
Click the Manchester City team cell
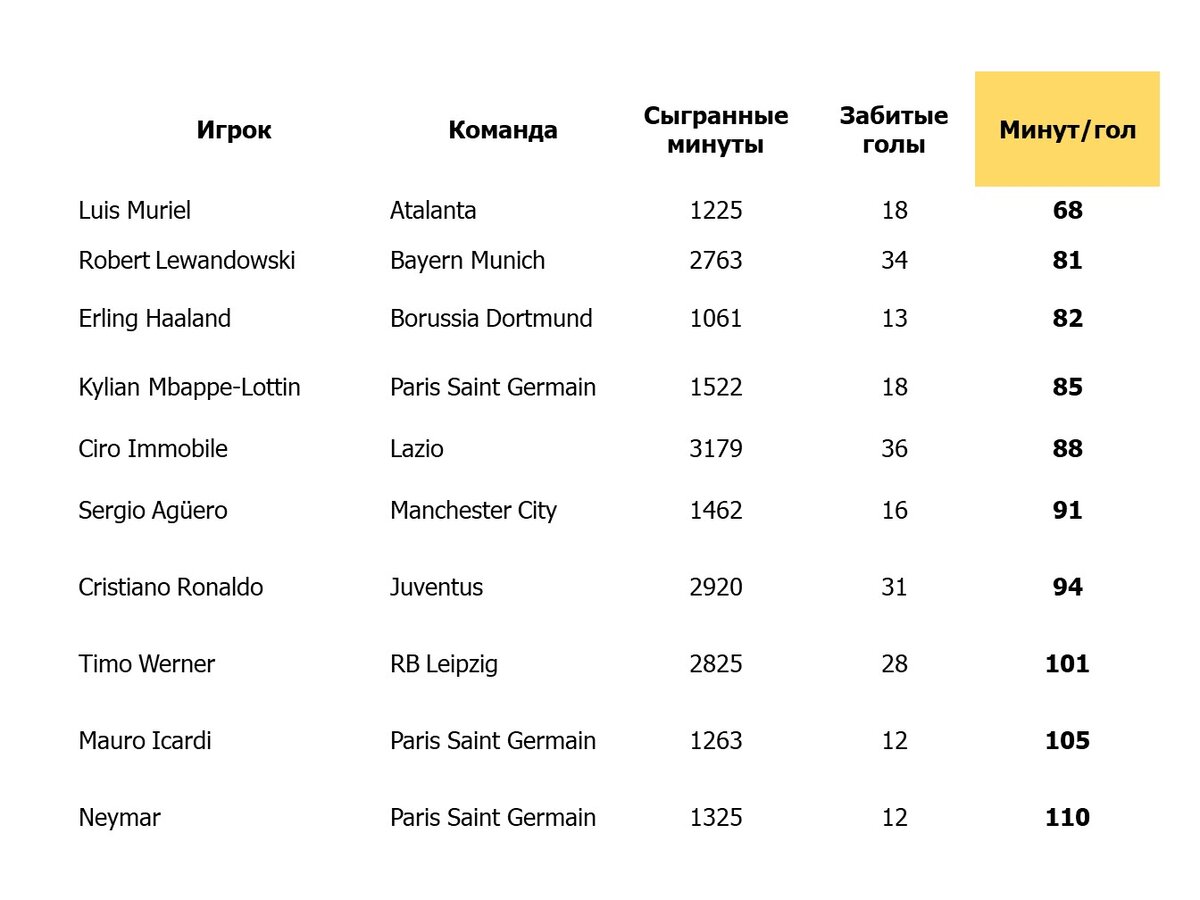(x=473, y=510)
